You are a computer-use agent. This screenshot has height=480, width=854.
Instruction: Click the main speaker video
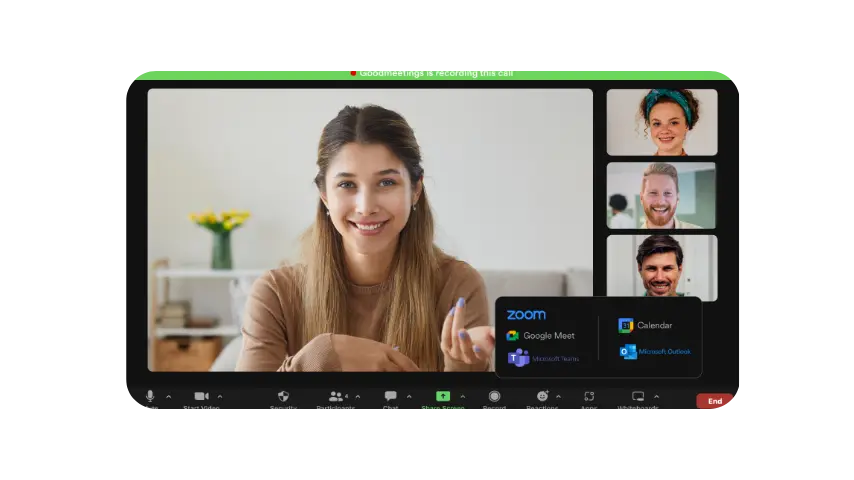370,230
